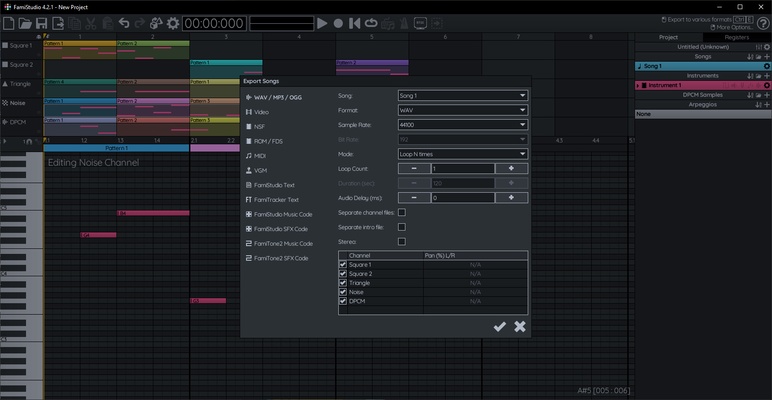
Task: Create a new project from toolbar
Action: (8, 23)
